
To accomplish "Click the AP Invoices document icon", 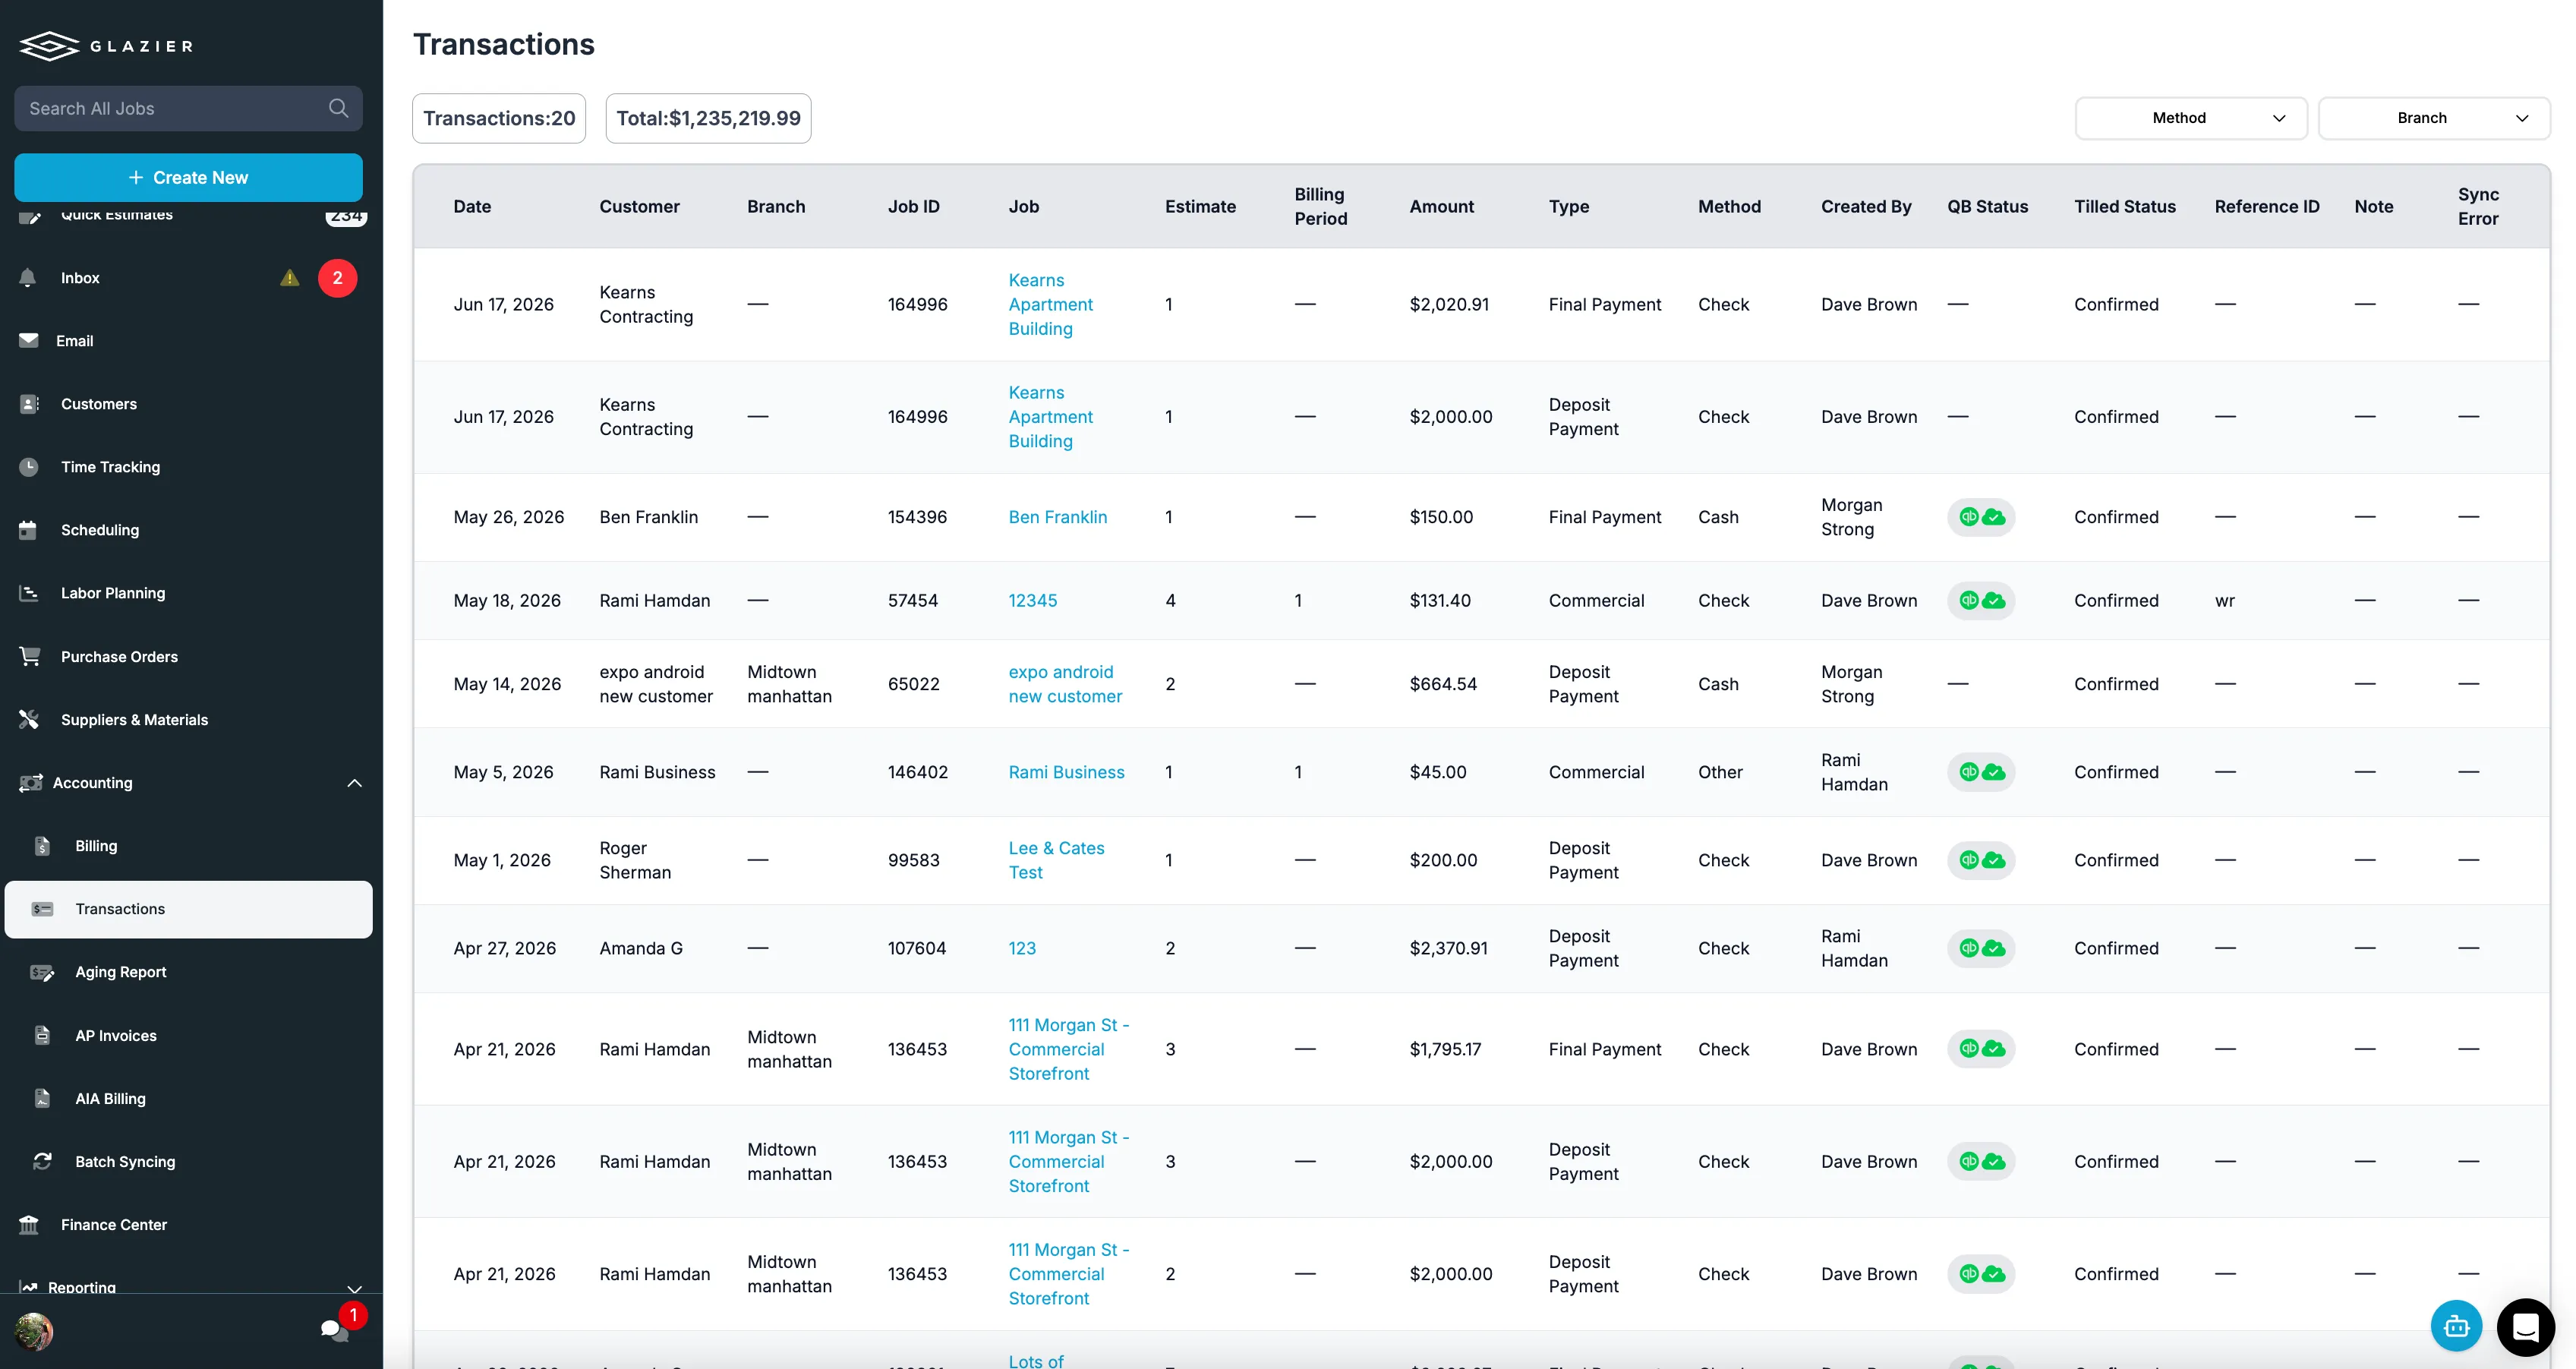I will point(42,1035).
